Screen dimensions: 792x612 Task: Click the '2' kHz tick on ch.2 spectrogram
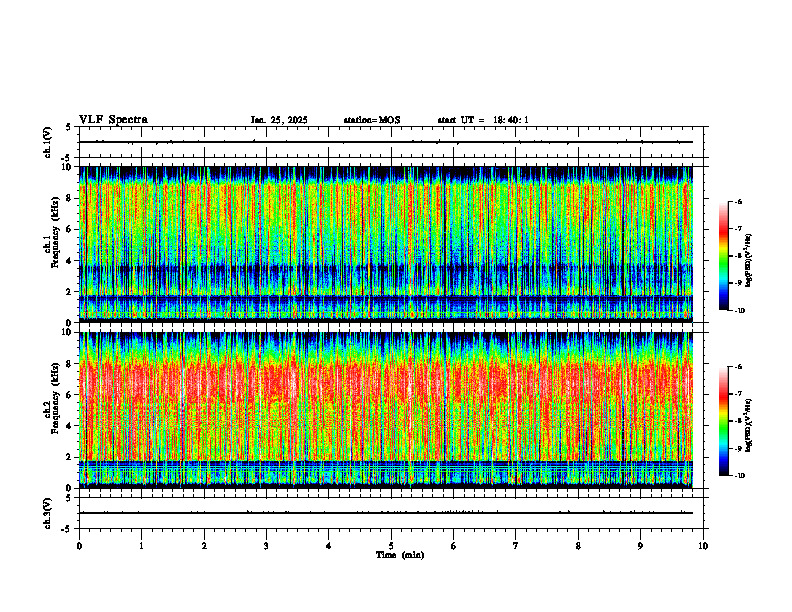tap(70, 457)
